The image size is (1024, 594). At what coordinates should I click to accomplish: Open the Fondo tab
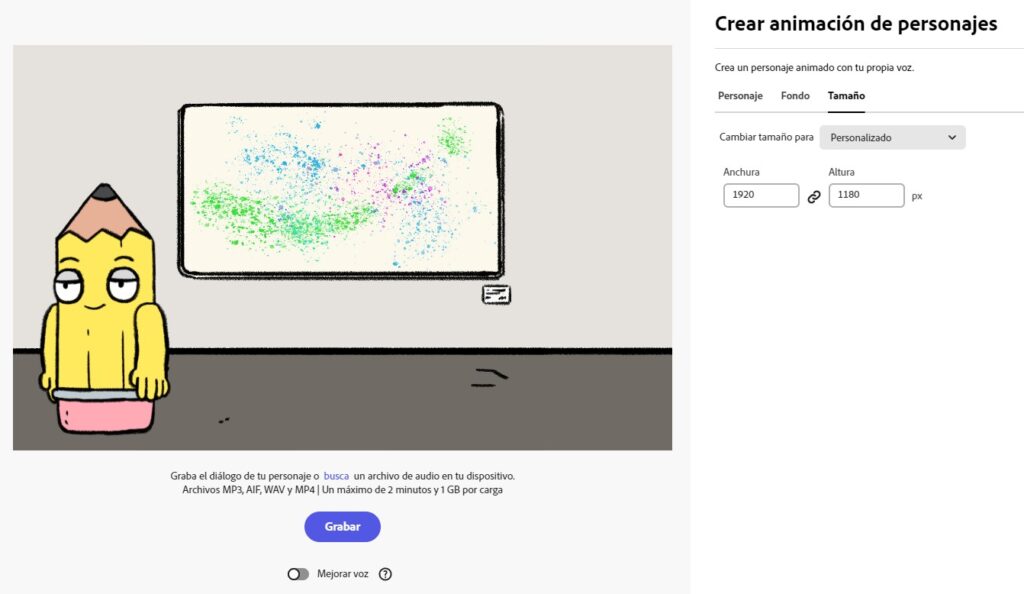point(795,96)
